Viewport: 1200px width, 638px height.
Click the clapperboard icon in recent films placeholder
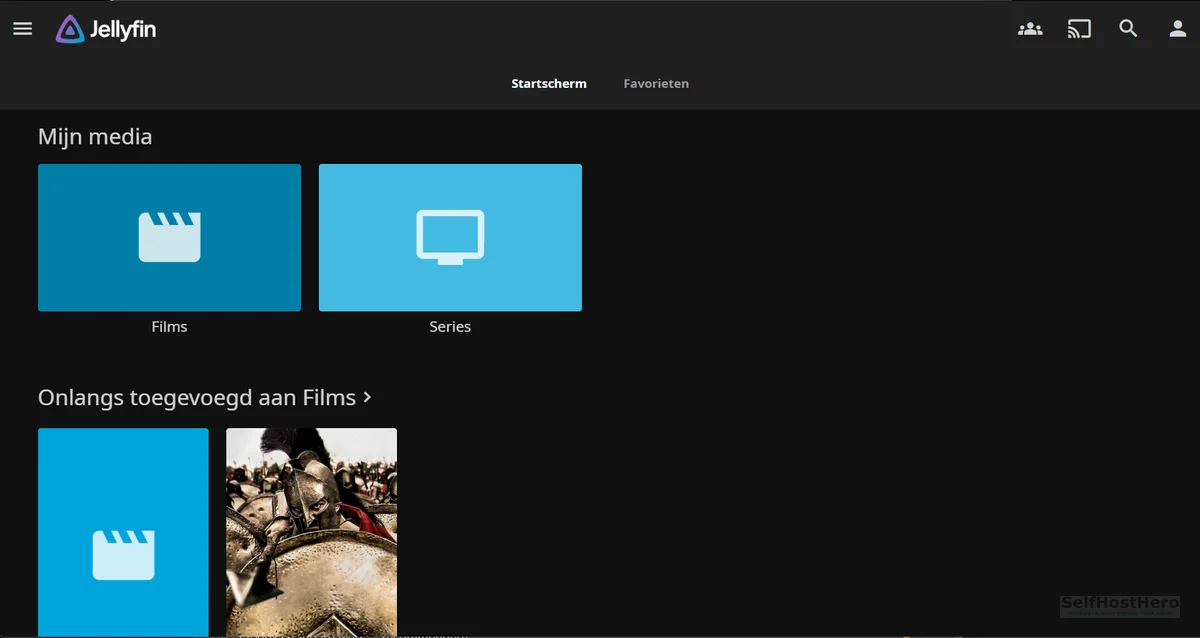click(123, 555)
